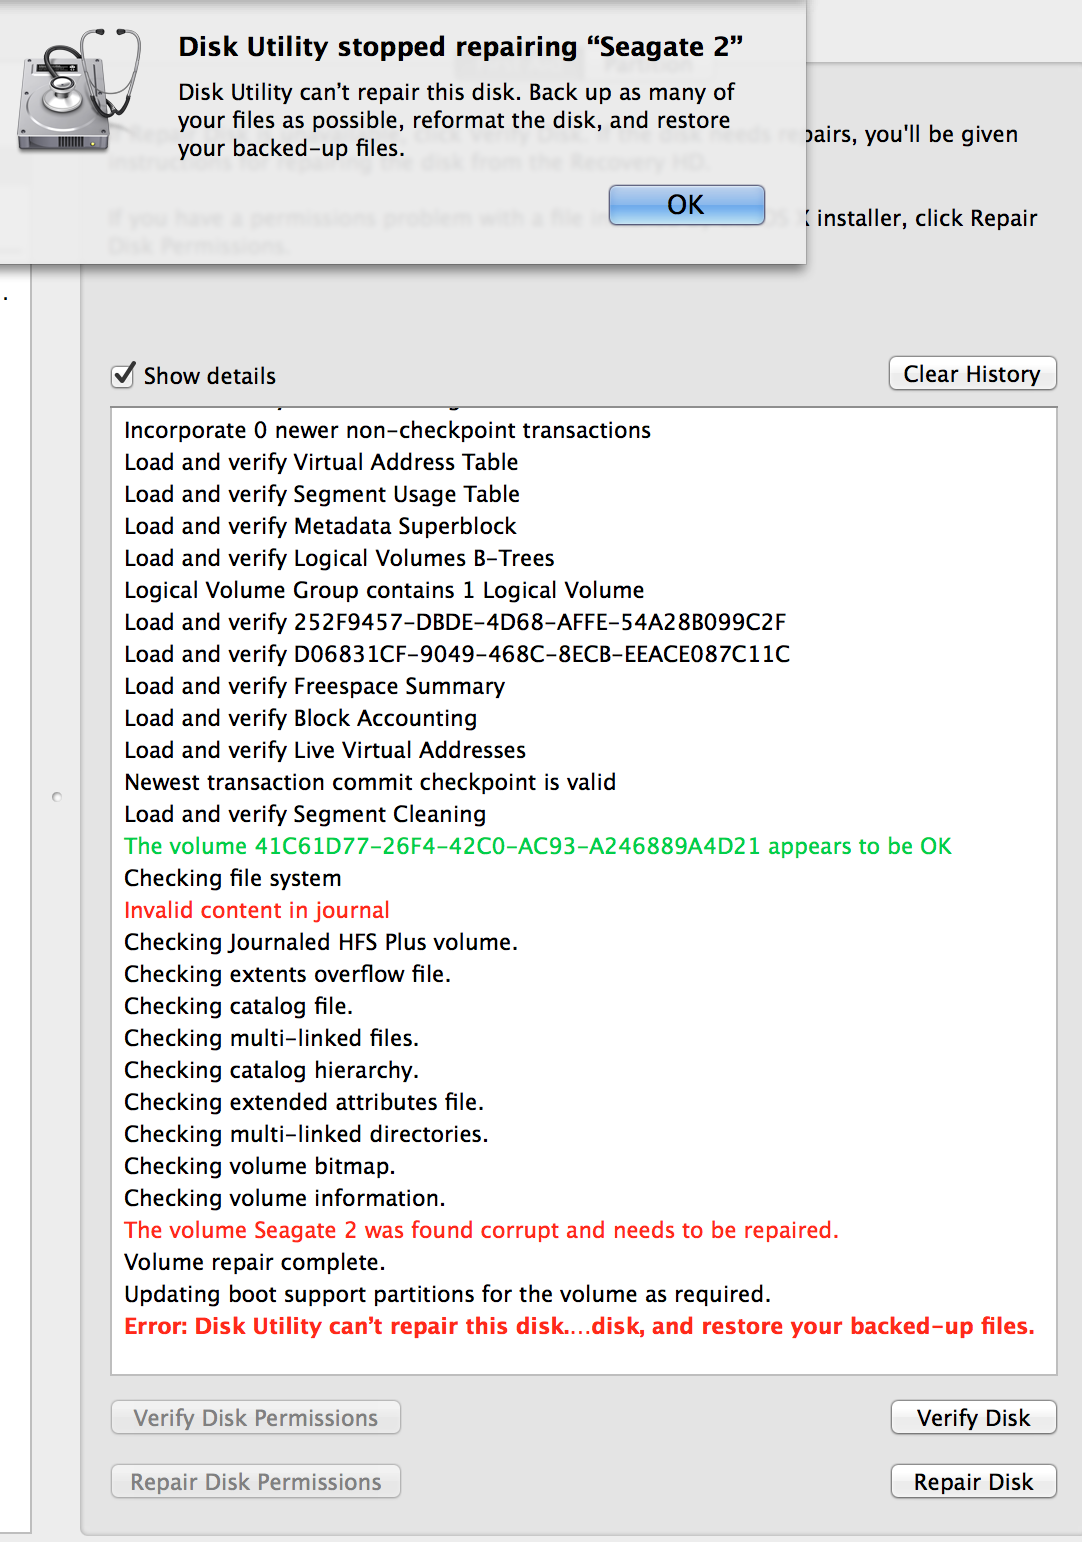1082x1542 pixels.
Task: Select the 'Invalid content in journal' line
Action: [x=257, y=910]
